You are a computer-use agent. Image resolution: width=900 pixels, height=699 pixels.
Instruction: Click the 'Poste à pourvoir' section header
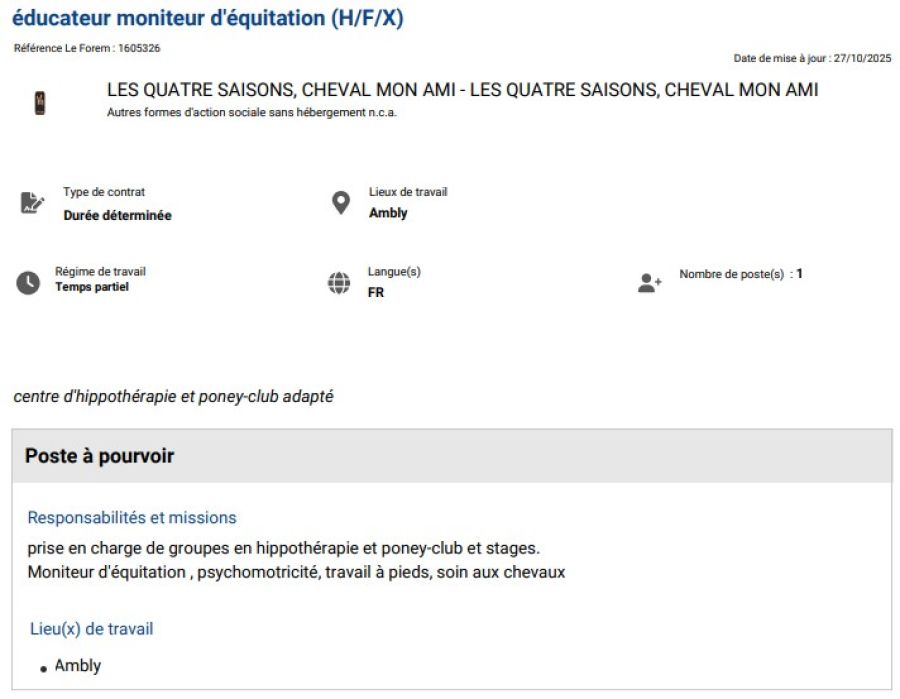point(100,456)
